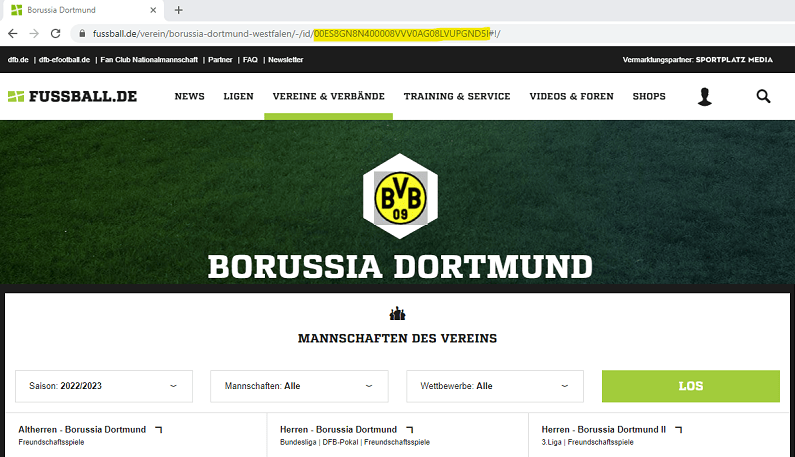Expand the Mannschaften: Alle dropdown
The width and height of the screenshot is (795, 457).
click(299, 386)
